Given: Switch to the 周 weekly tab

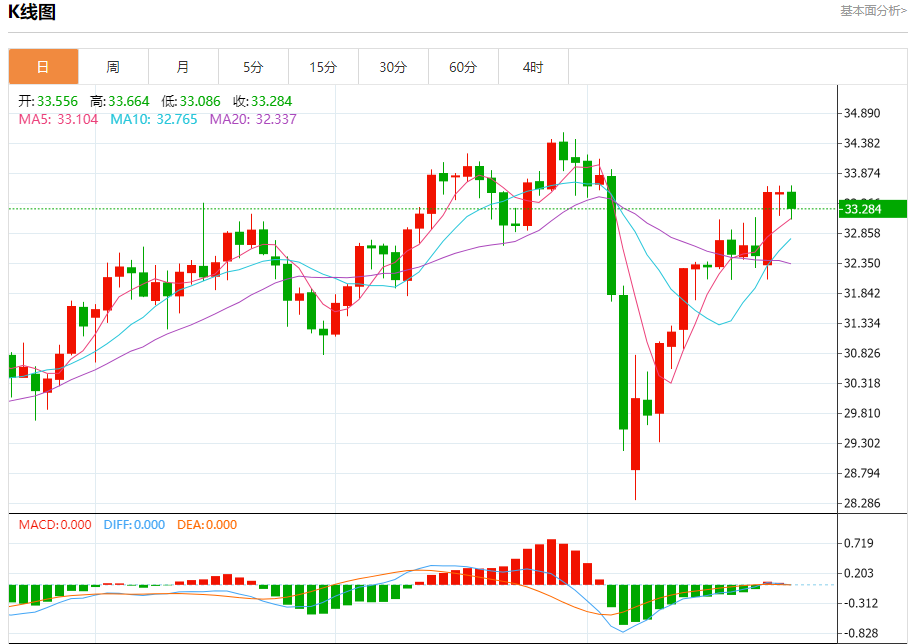Looking at the screenshot, I should coord(113,67).
